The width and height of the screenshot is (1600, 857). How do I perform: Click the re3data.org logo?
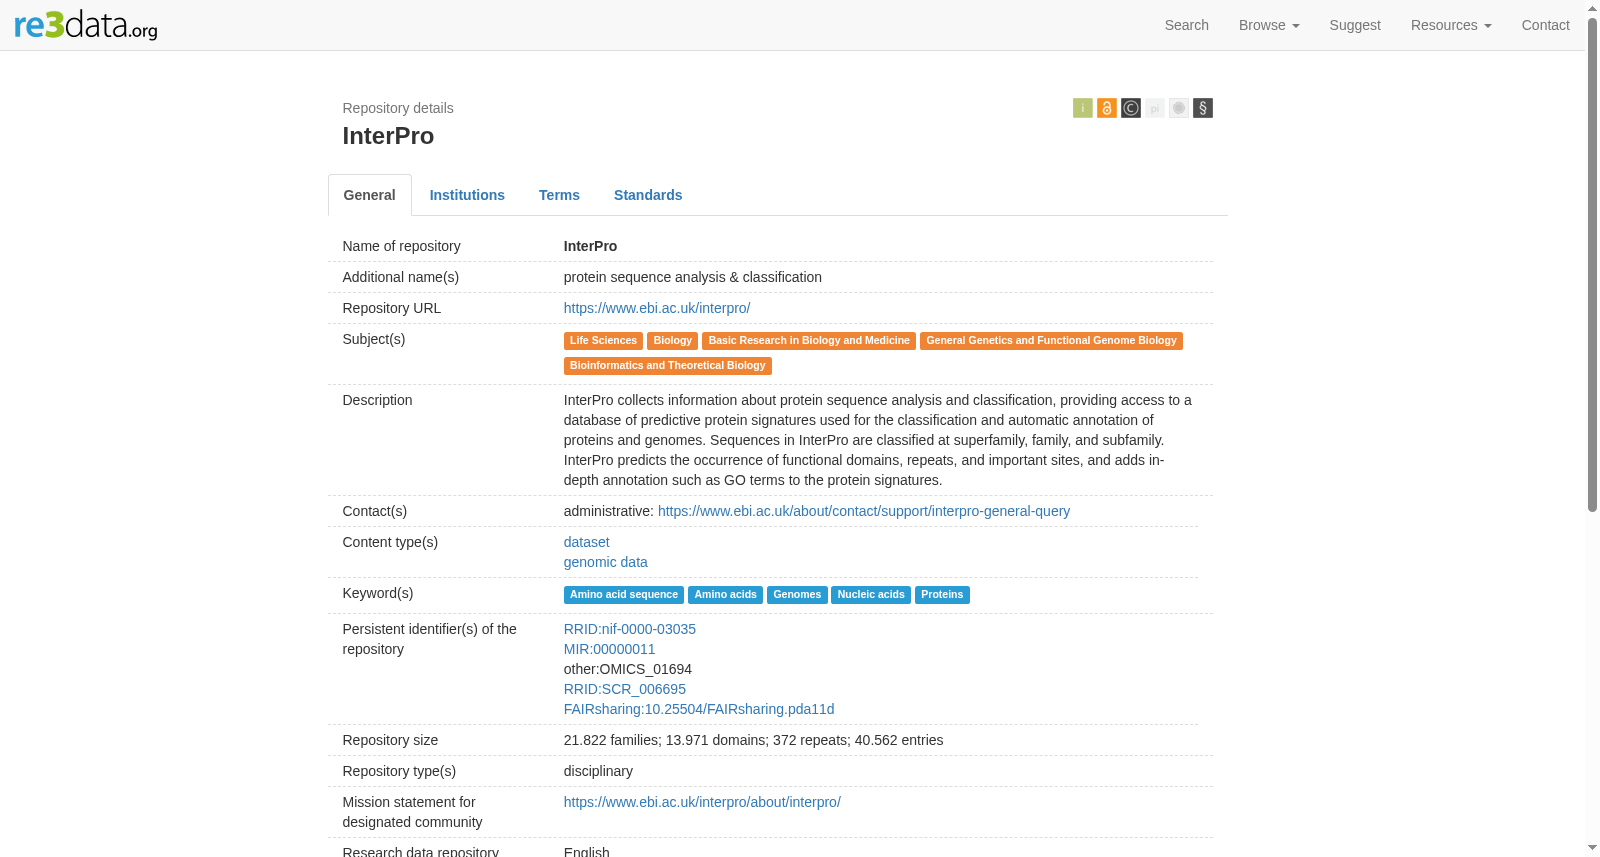pyautogui.click(x=86, y=25)
